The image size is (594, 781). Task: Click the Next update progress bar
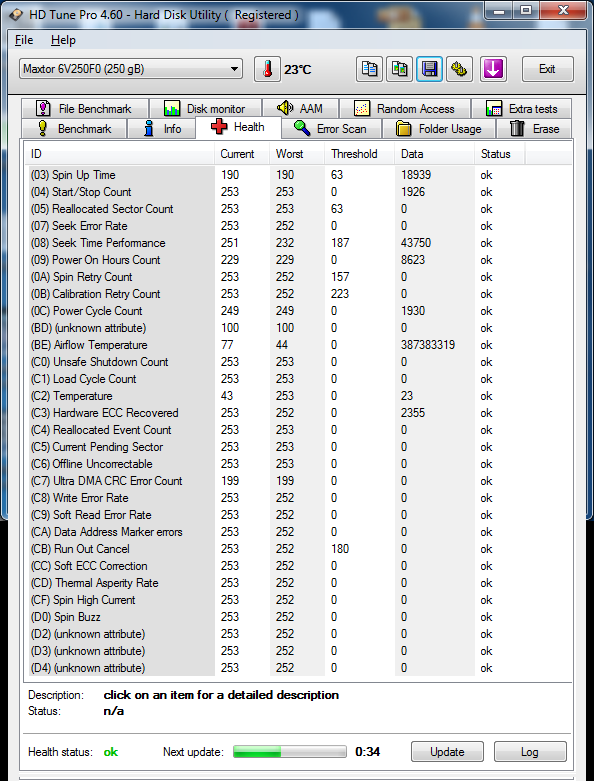(x=290, y=752)
